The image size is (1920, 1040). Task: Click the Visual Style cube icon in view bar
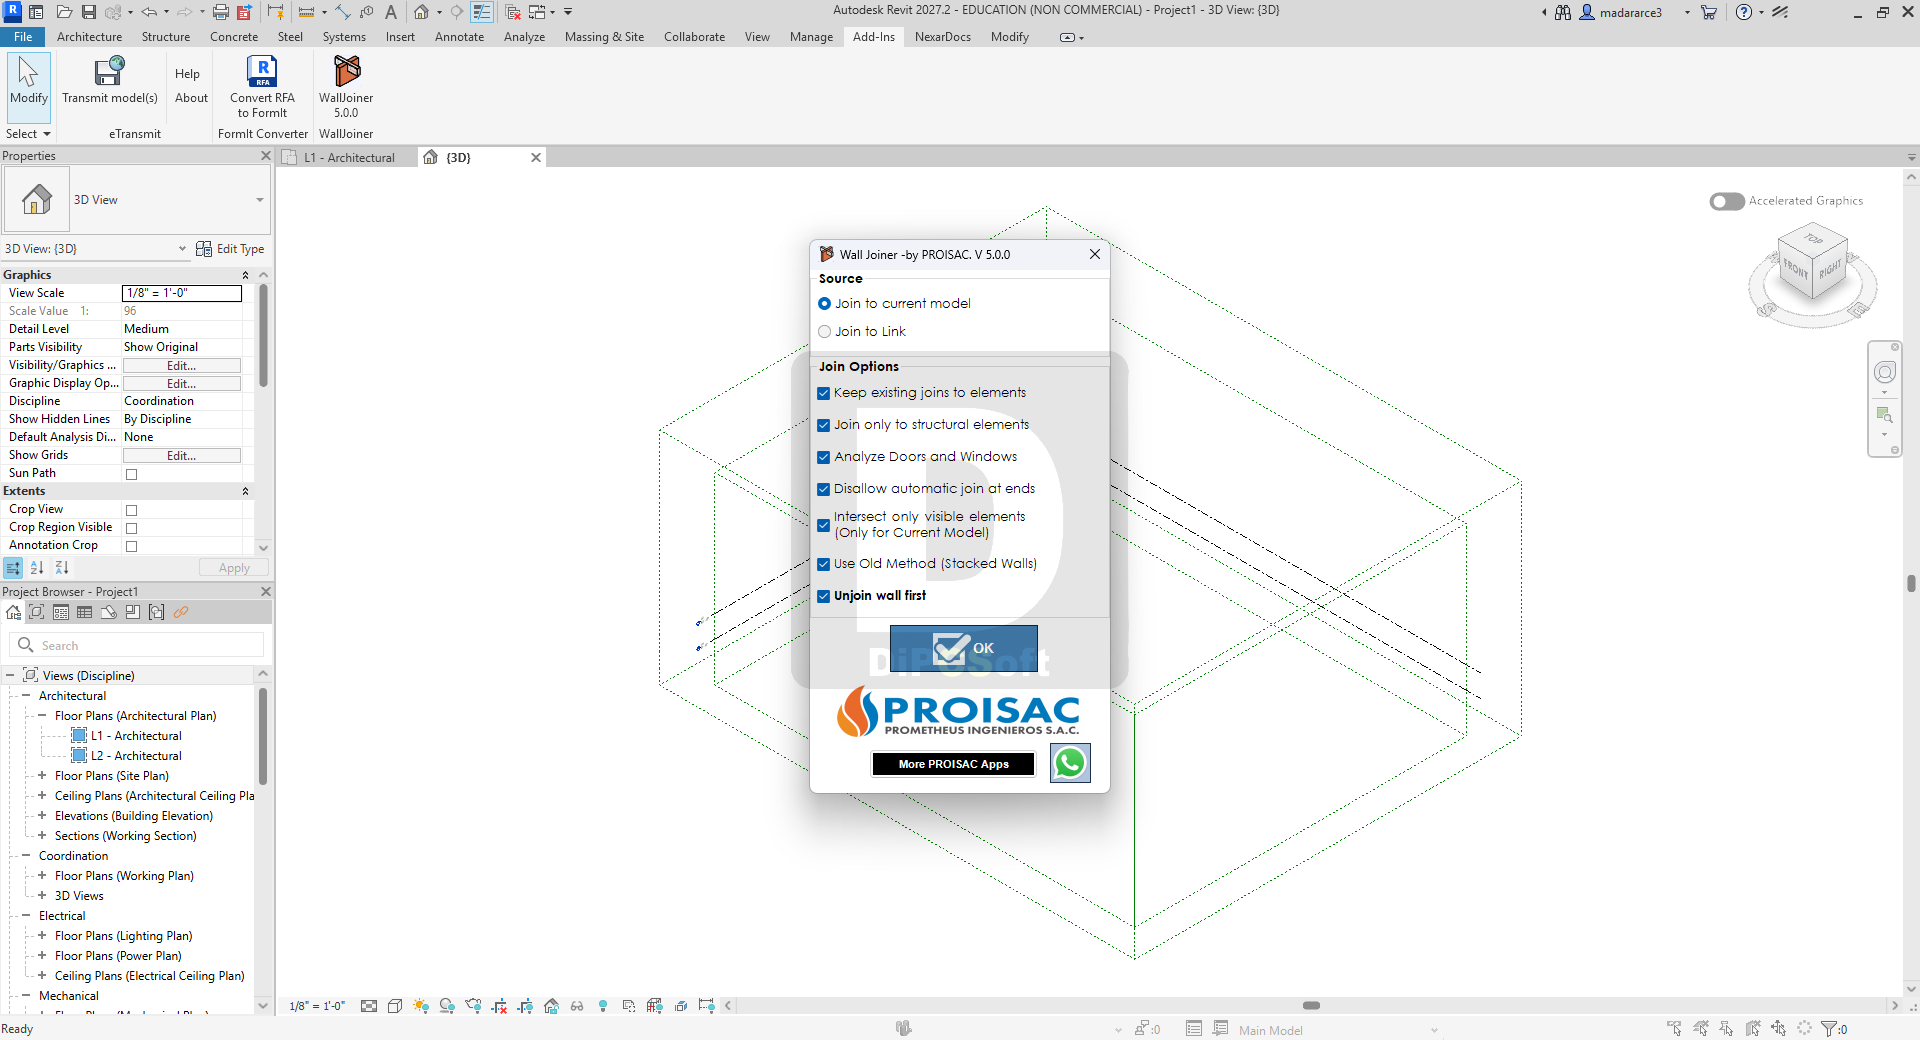coord(395,1006)
